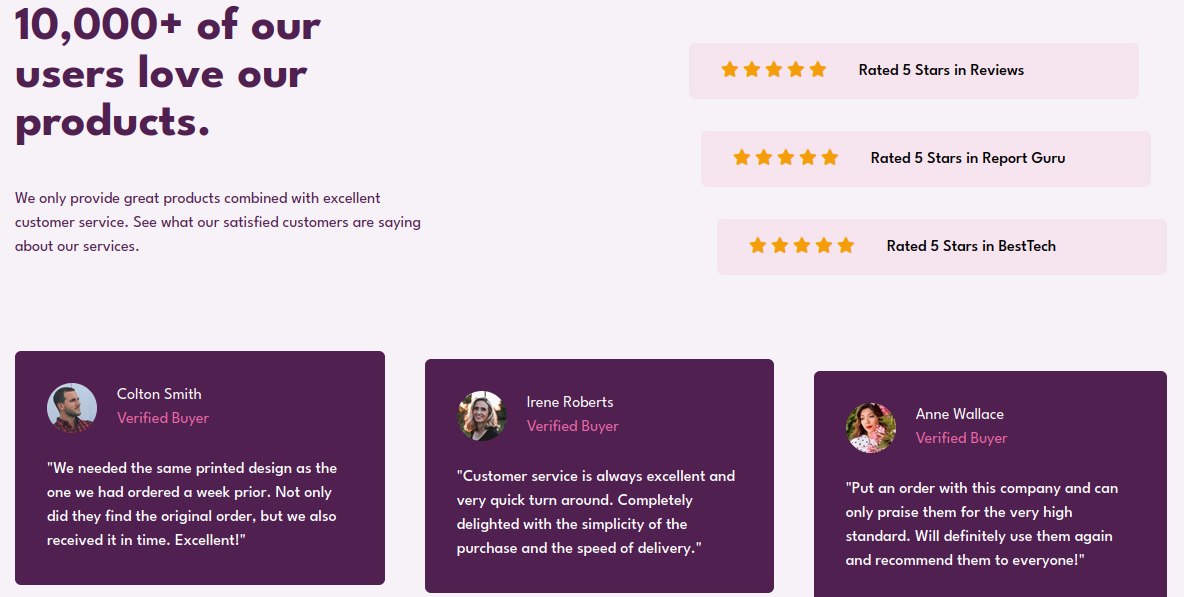Click the Irene Roberts reviewer name
Screen dimensions: 1184x597
click(x=570, y=402)
